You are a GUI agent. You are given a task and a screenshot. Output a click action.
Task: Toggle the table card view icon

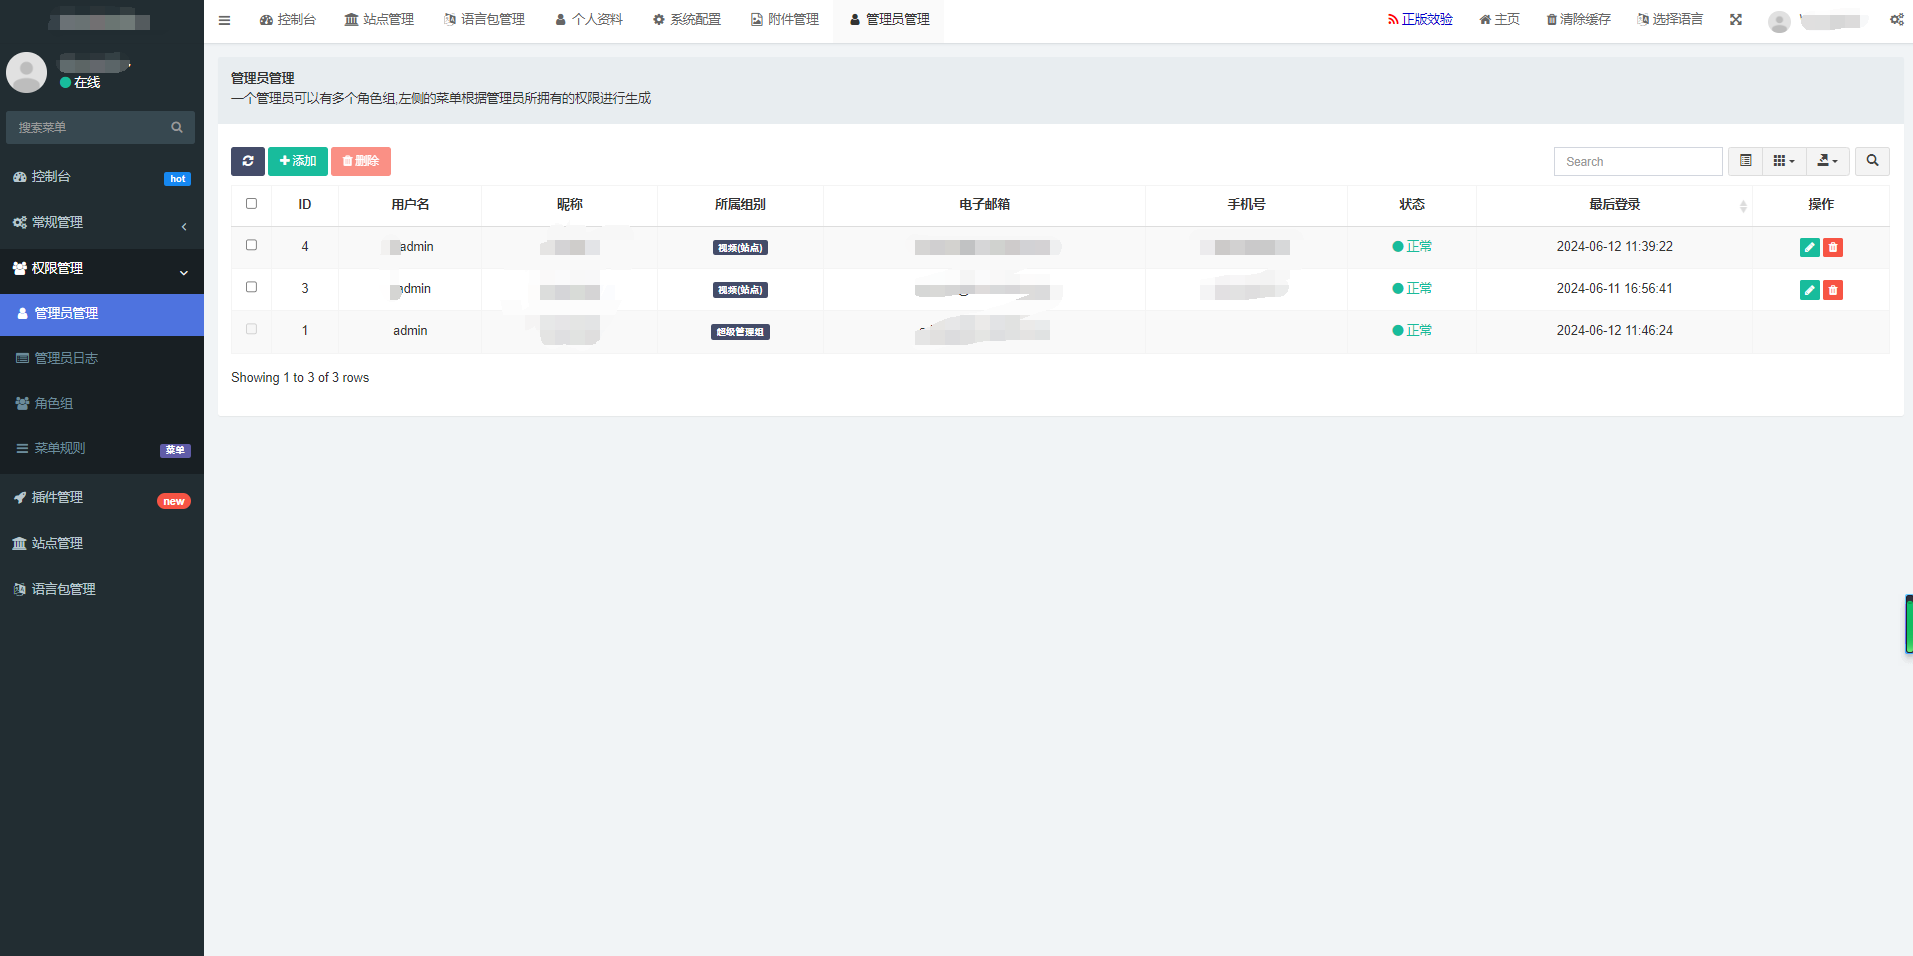(x=1745, y=161)
